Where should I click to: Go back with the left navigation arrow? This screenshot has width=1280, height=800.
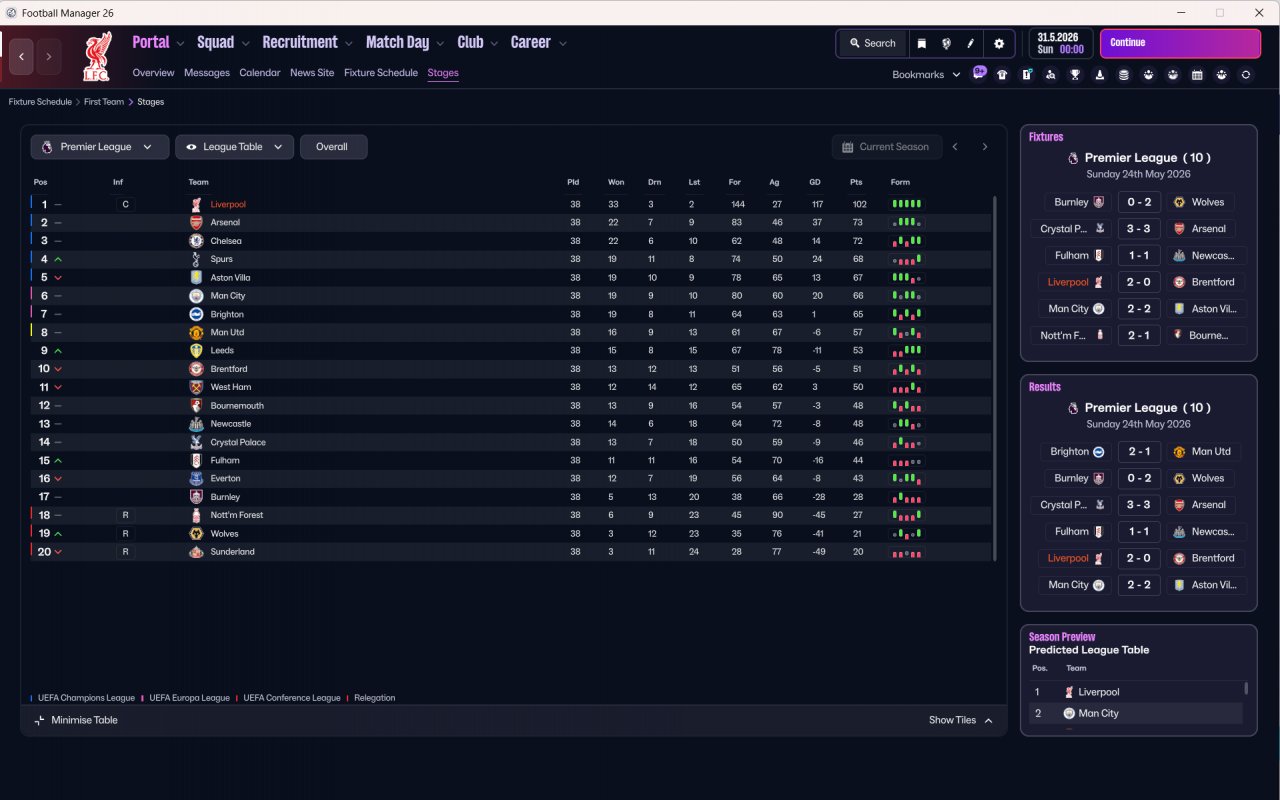[x=22, y=57]
